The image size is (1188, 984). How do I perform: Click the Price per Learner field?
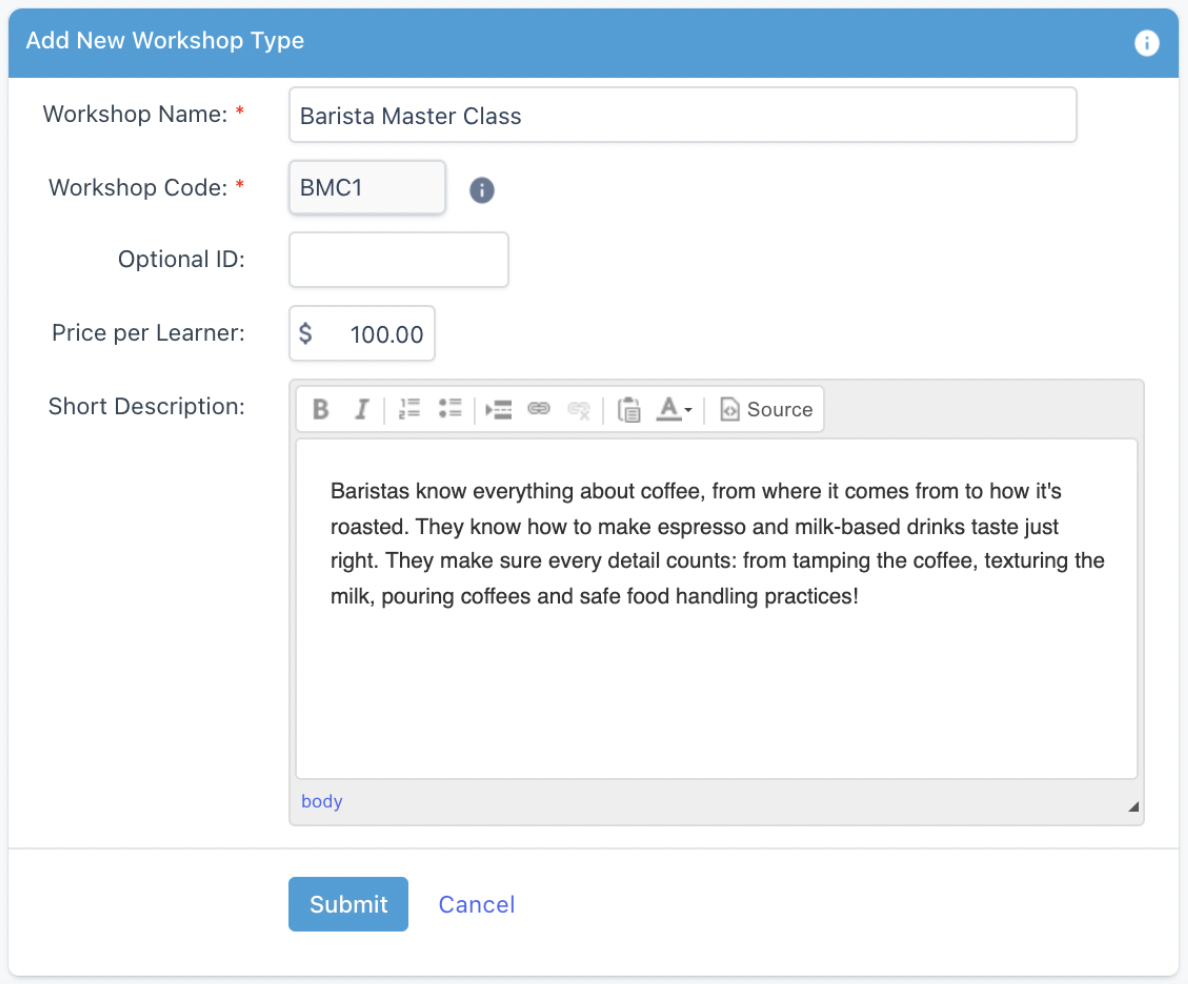click(361, 333)
